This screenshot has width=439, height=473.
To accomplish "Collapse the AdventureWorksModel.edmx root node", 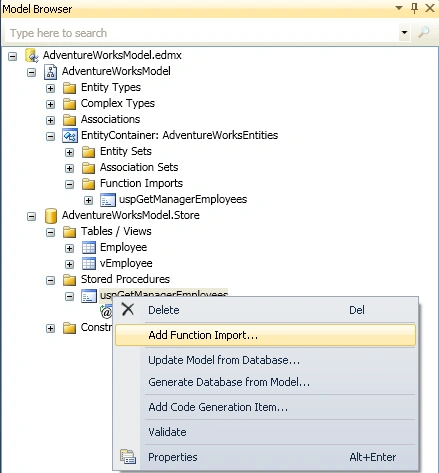I will [x=12, y=56].
